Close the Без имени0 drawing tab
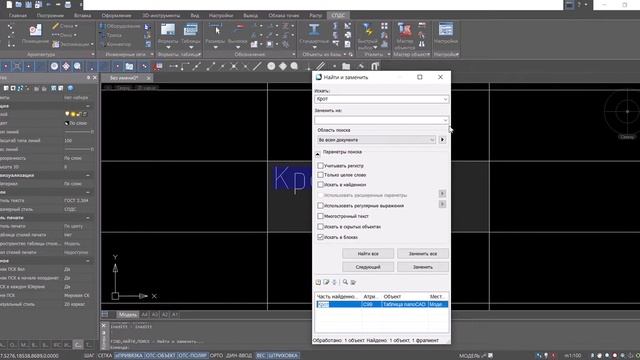The width and height of the screenshot is (640, 360). (x=149, y=78)
